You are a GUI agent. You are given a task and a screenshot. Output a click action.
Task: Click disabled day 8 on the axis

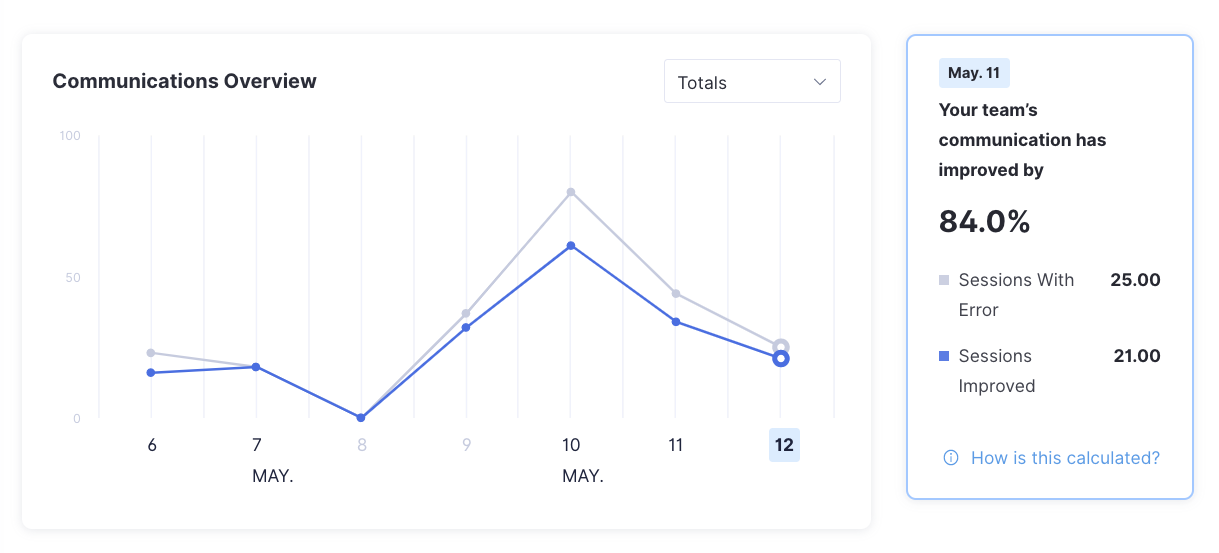click(x=362, y=445)
